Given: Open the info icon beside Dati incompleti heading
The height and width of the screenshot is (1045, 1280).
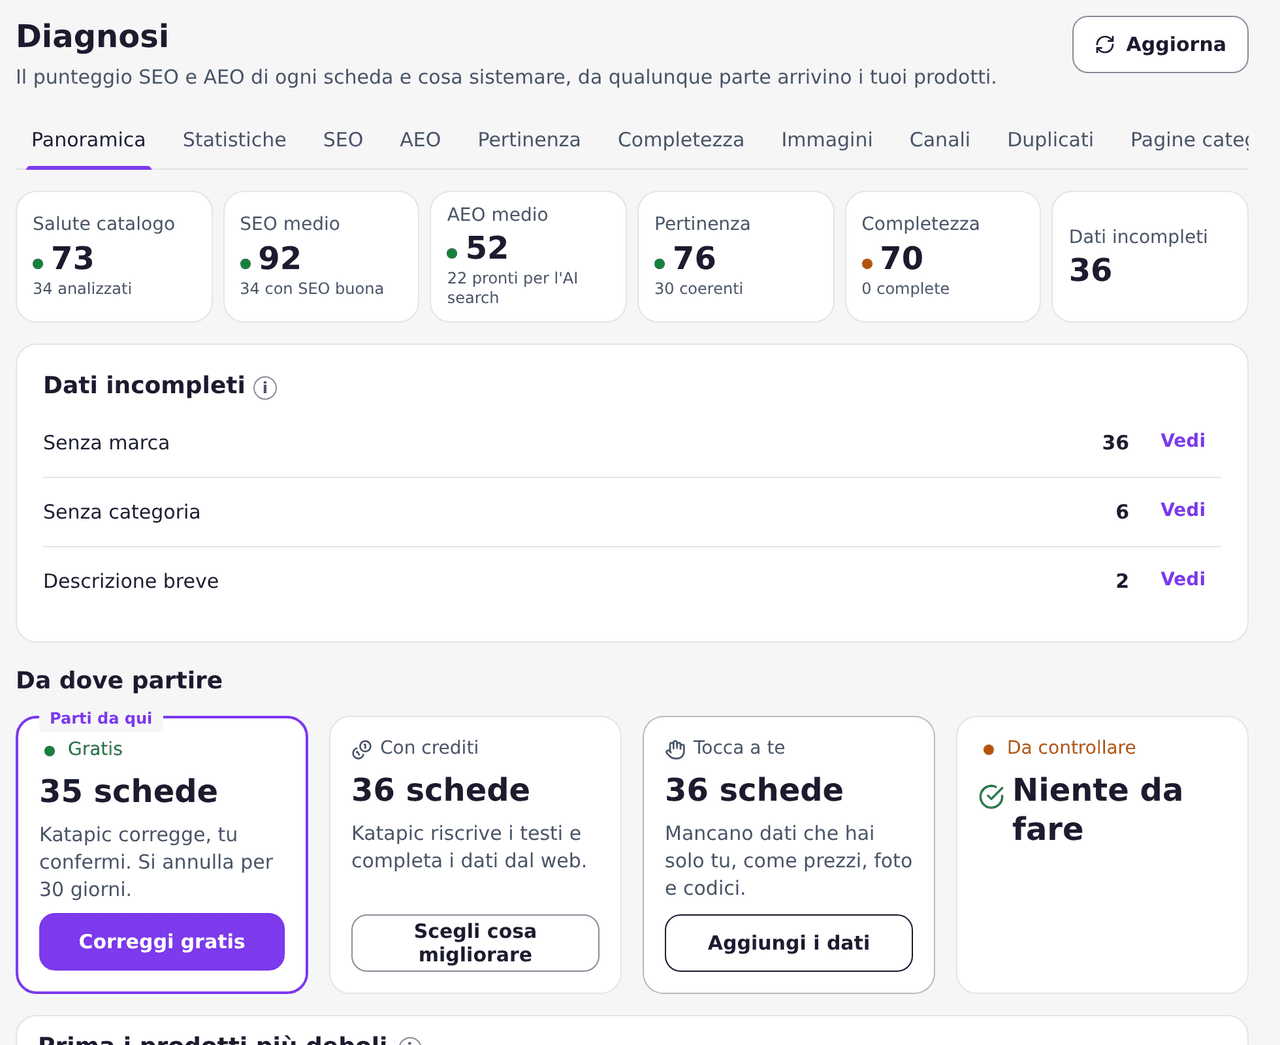Looking at the screenshot, I should pyautogui.click(x=265, y=388).
